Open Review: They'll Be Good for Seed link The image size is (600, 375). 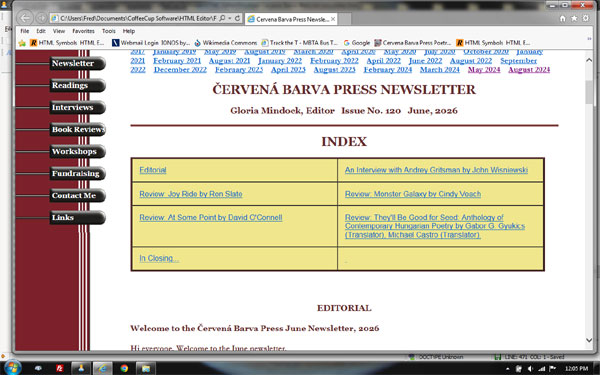pyautogui.click(x=435, y=226)
